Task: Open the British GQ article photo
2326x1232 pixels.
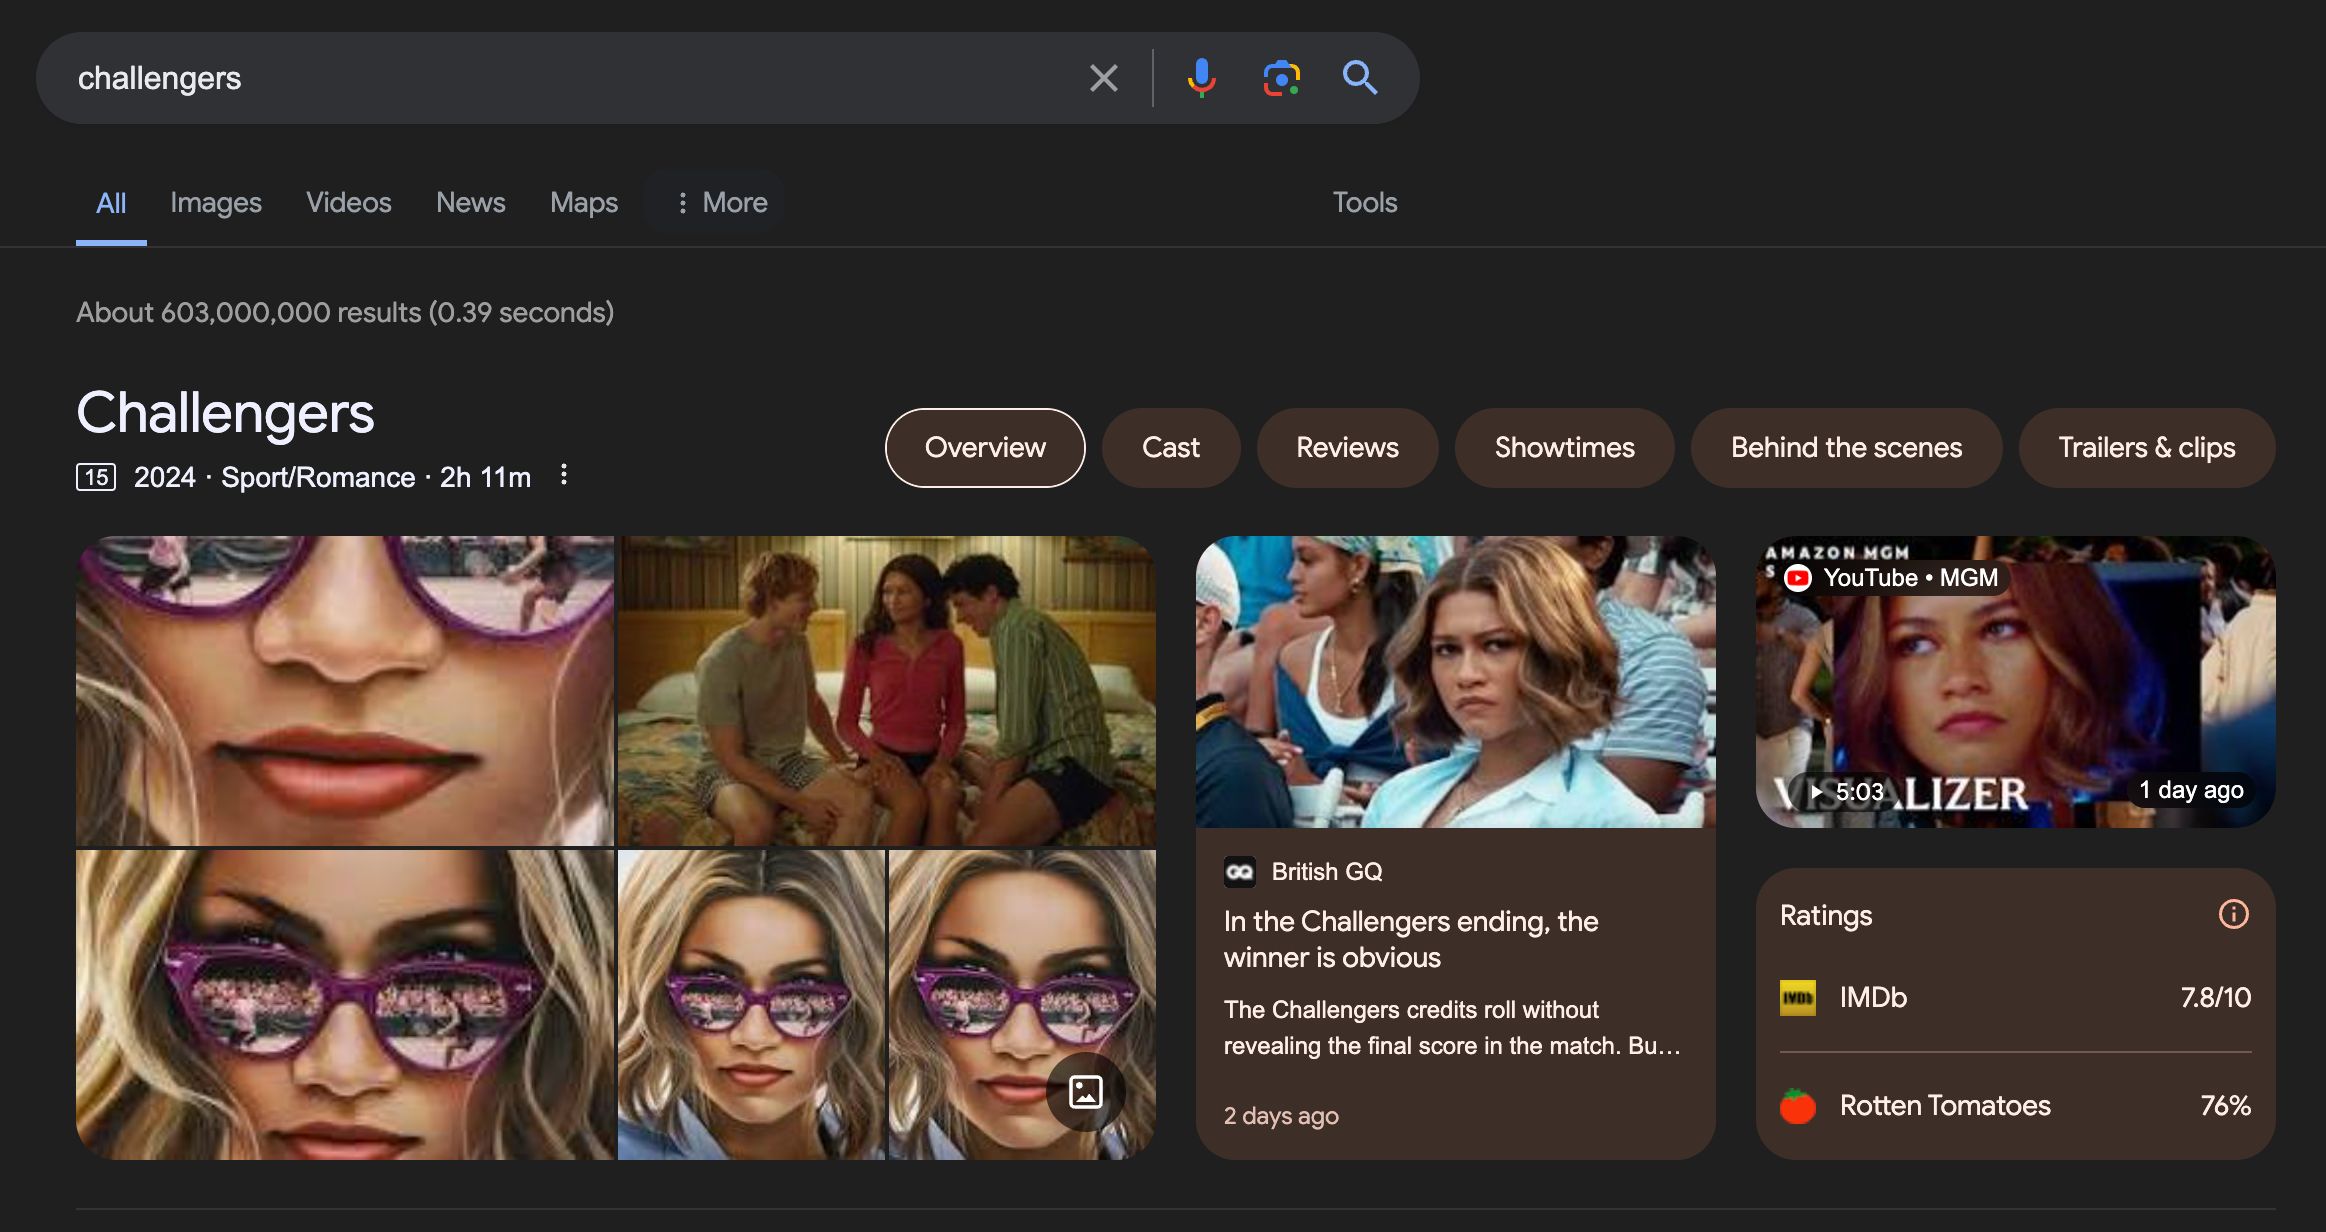Action: tap(1455, 682)
